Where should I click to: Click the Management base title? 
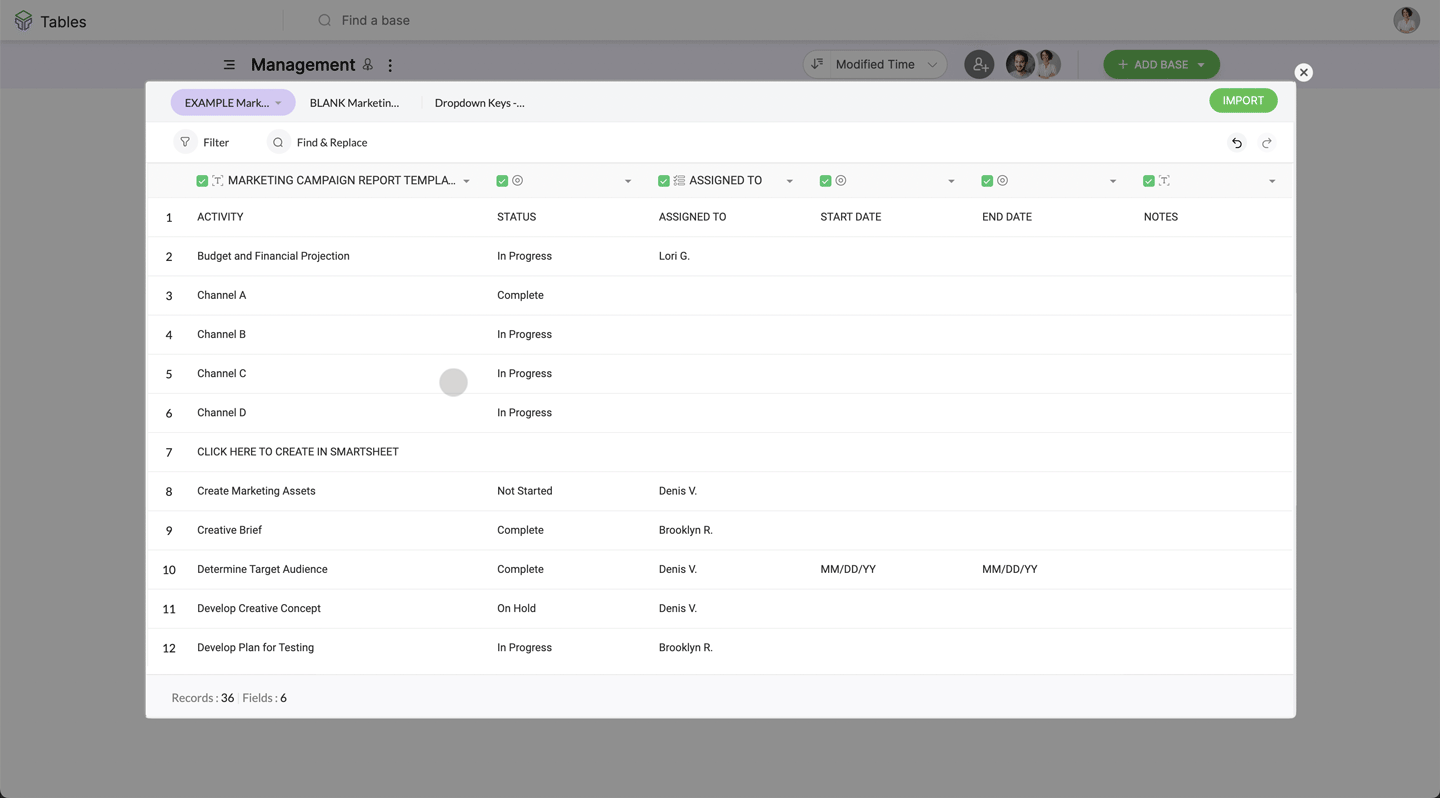pyautogui.click(x=303, y=65)
